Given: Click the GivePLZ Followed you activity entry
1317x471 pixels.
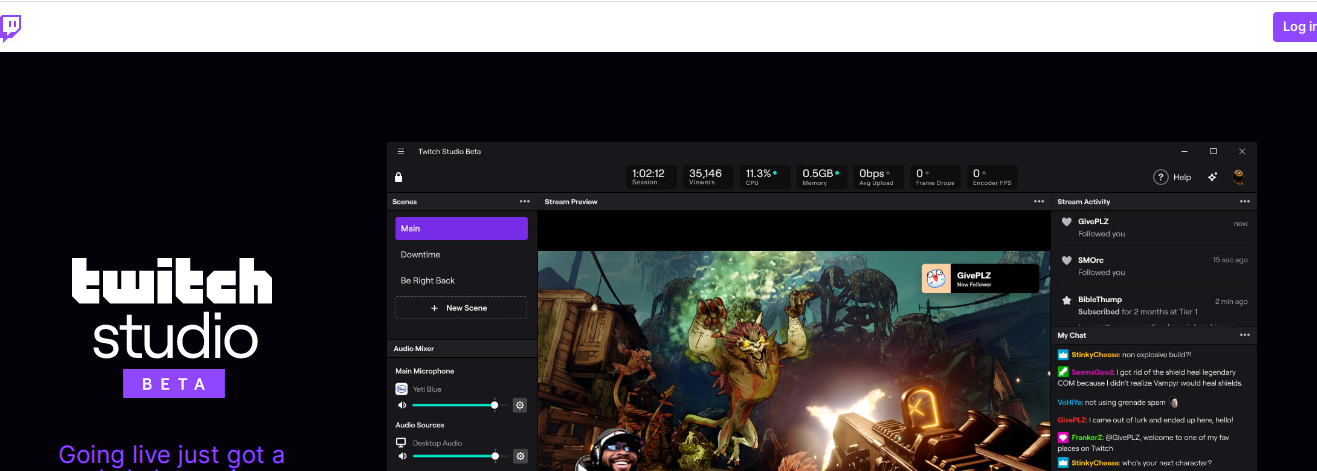Looking at the screenshot, I should coord(1154,228).
